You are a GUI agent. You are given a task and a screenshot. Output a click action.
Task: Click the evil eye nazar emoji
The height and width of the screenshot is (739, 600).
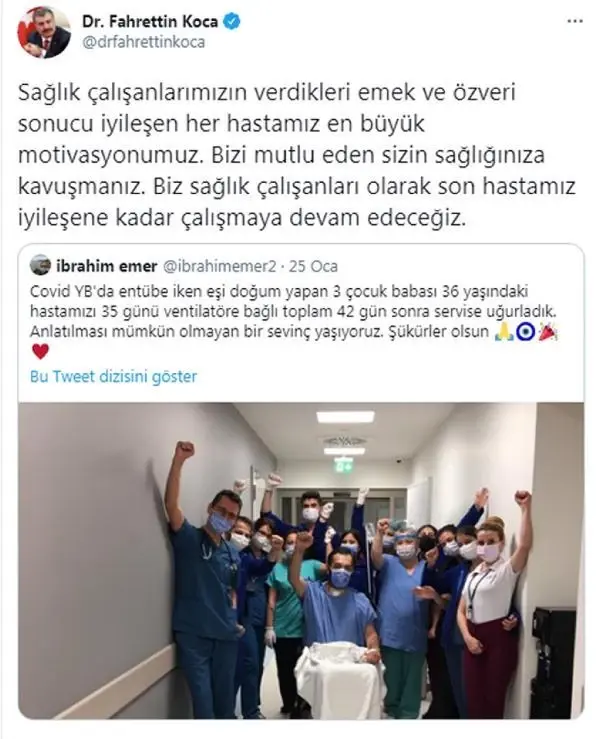pos(526,332)
